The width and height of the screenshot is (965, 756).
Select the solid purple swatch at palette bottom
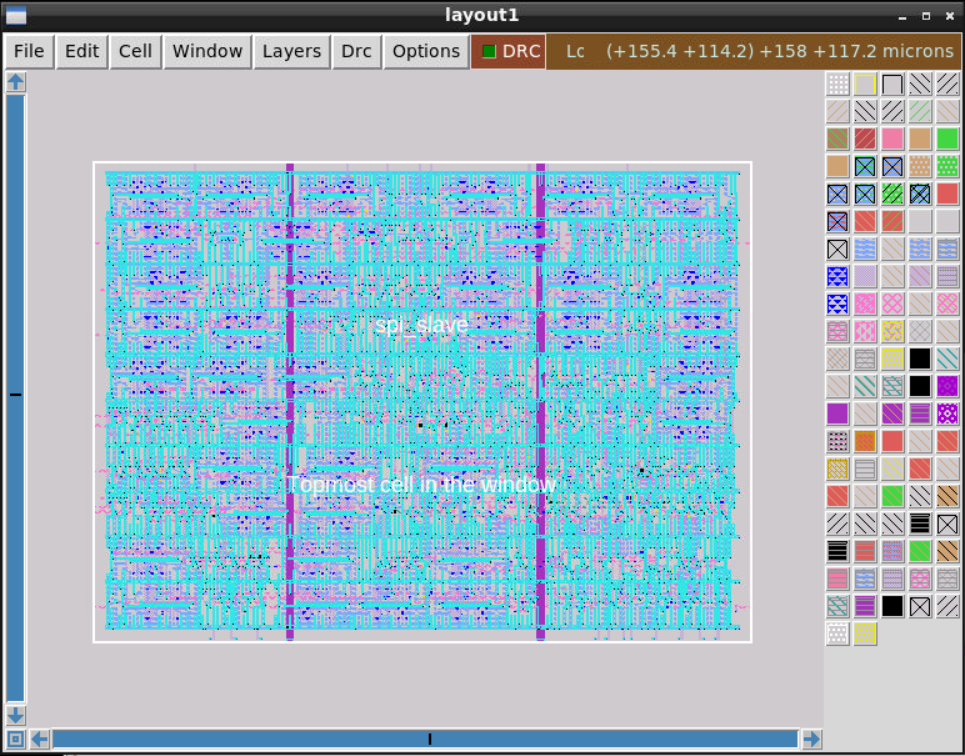coord(837,412)
